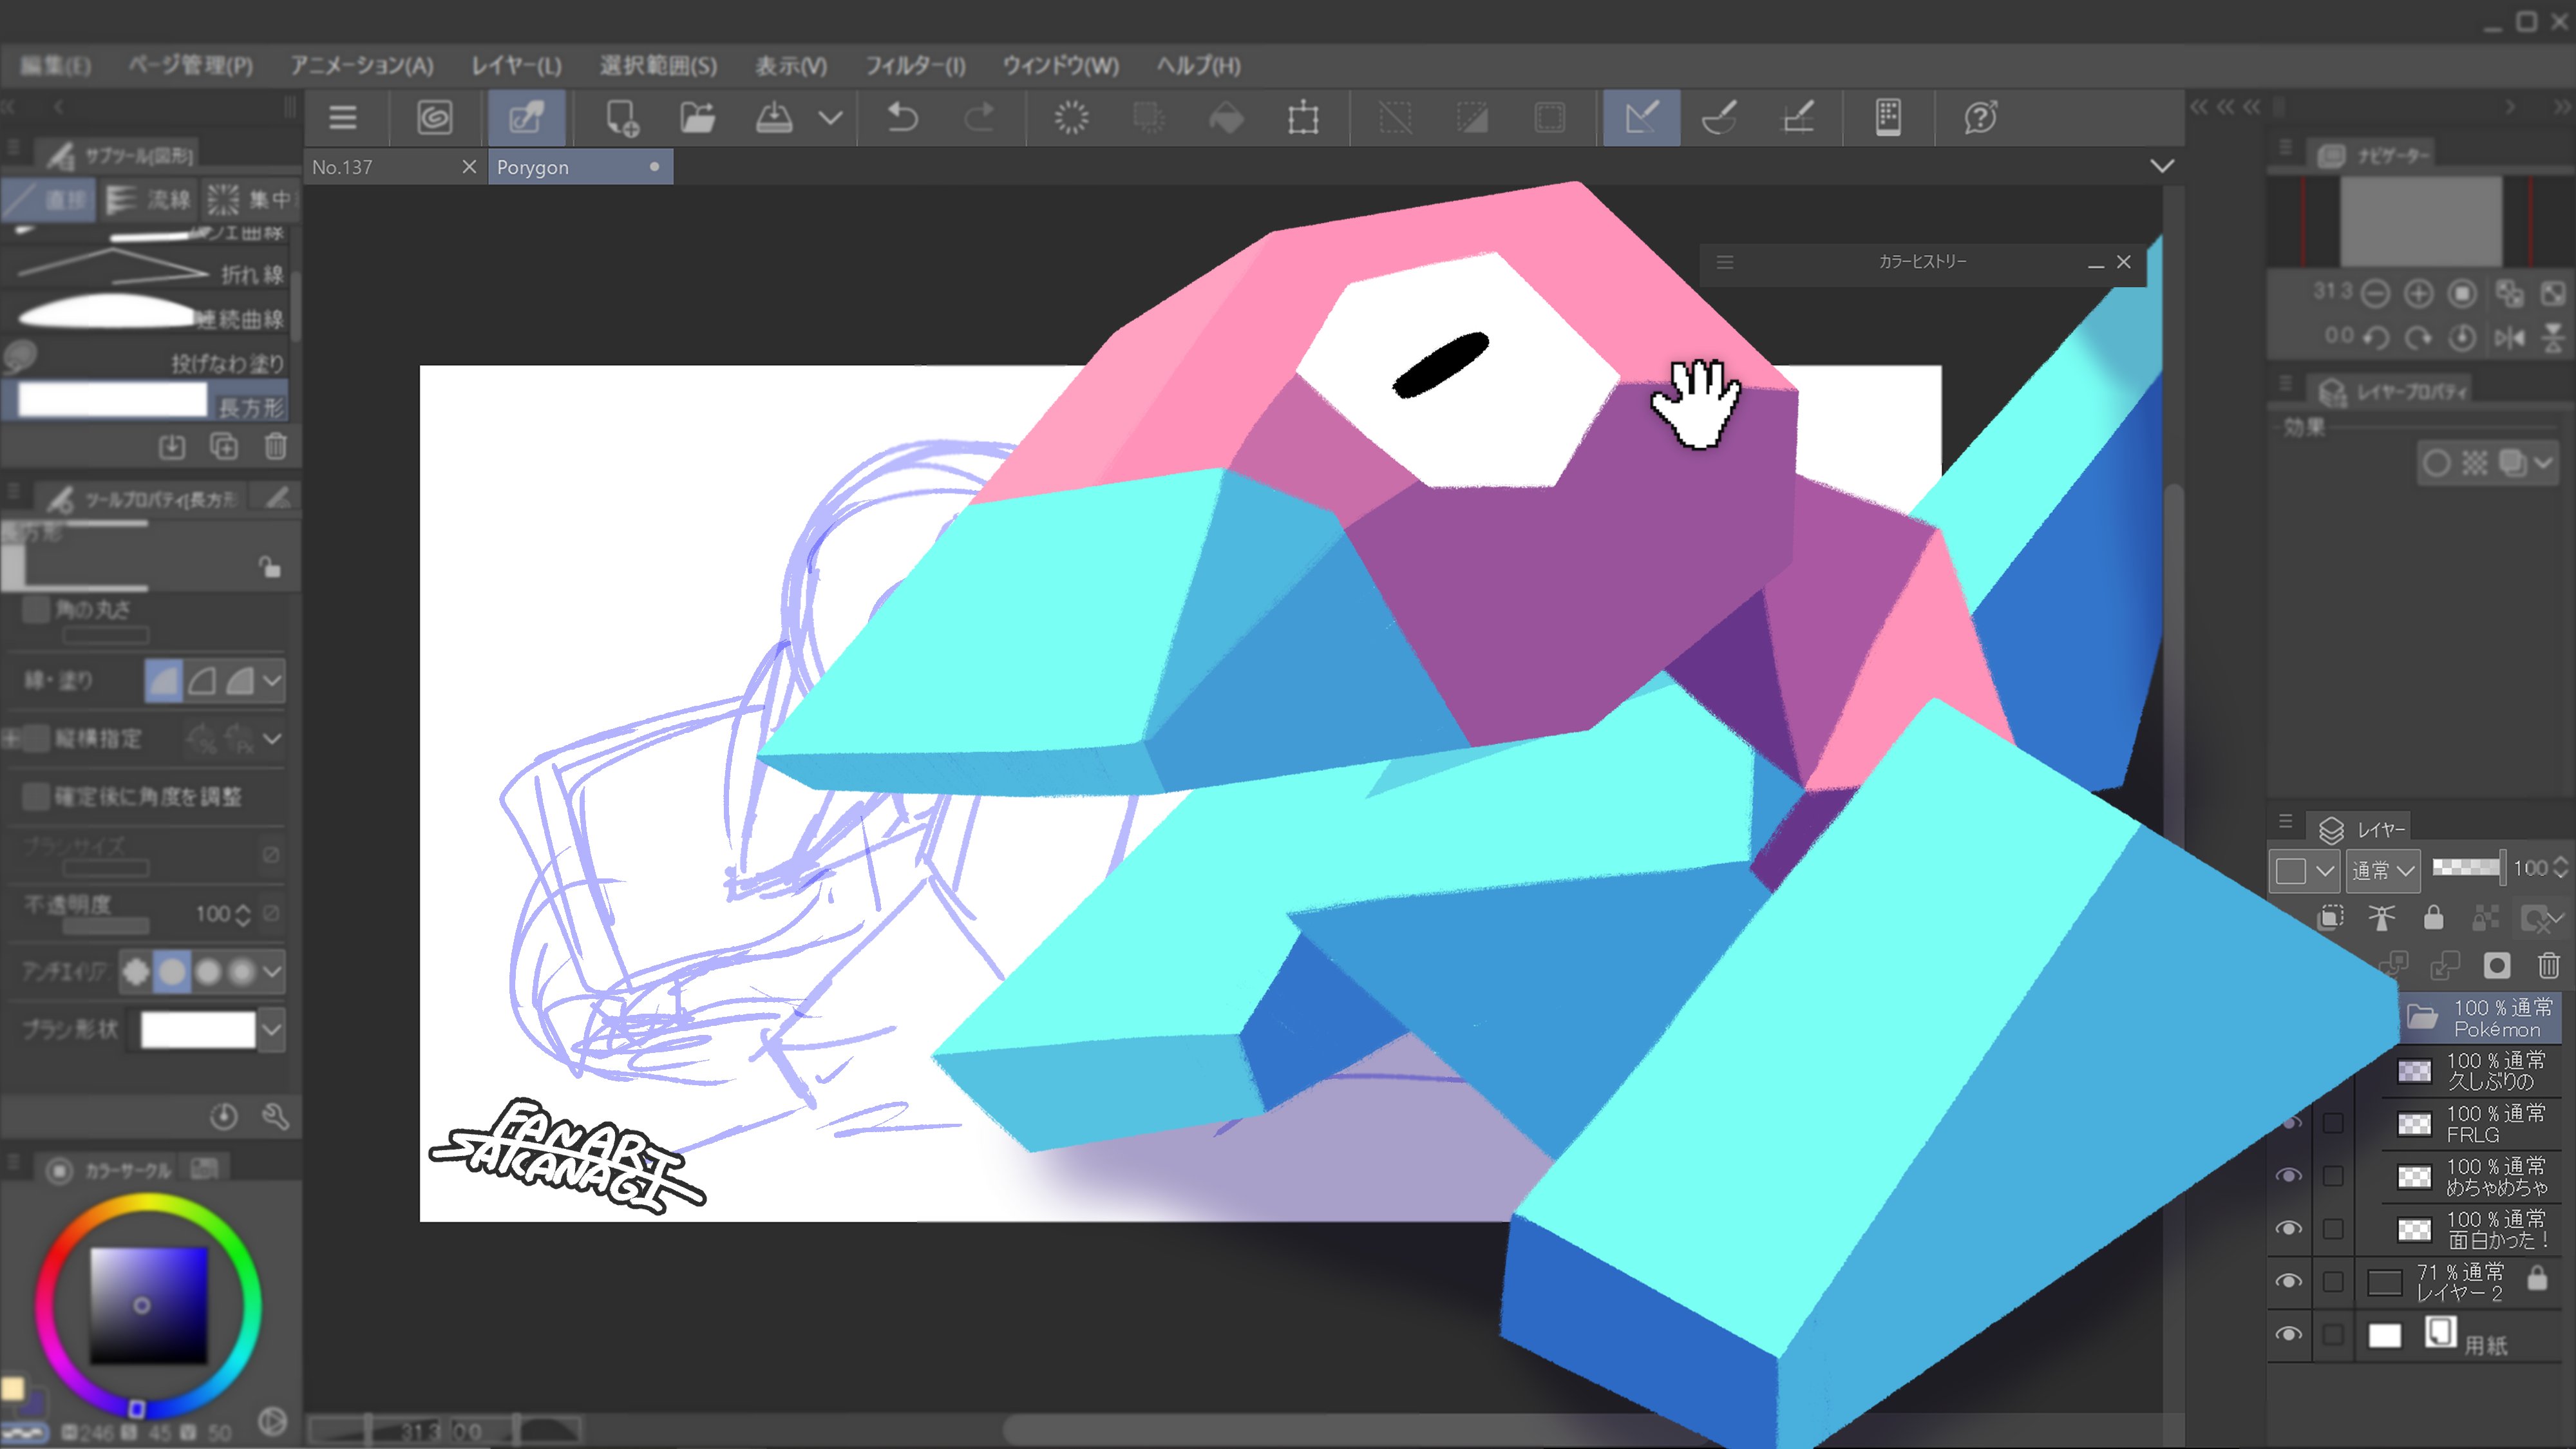Expand the brush shape dropdown

(x=272, y=1029)
